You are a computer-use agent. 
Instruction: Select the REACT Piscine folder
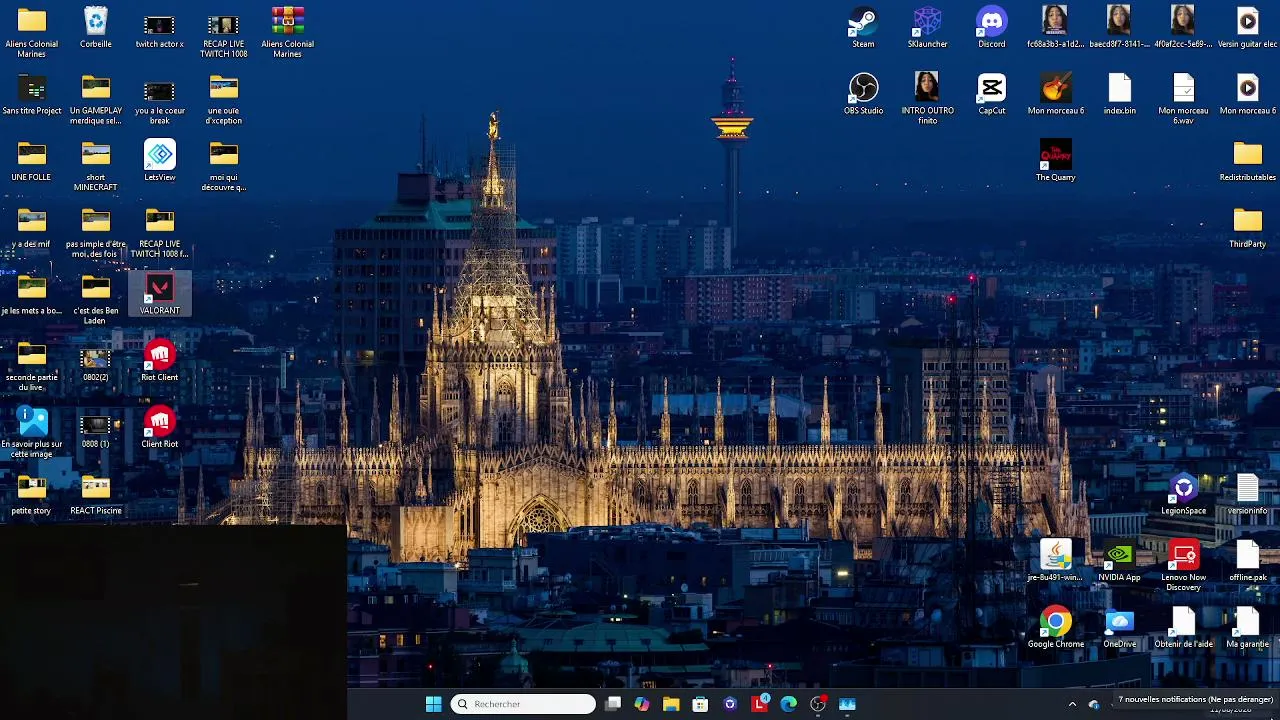96,489
